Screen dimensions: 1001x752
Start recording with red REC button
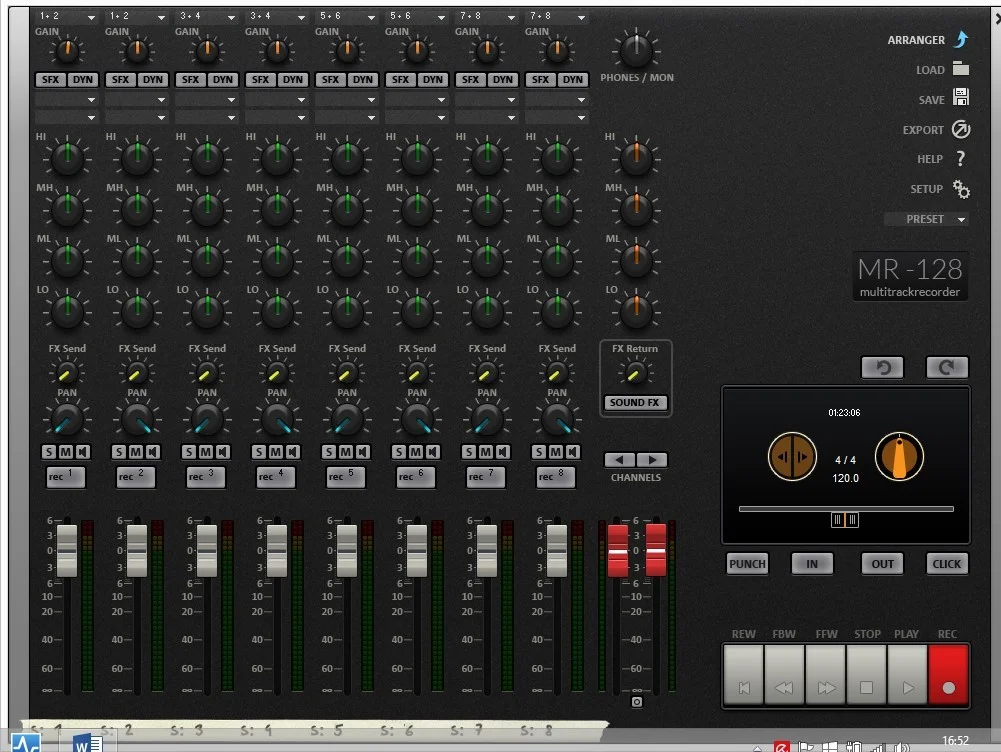[x=949, y=674]
